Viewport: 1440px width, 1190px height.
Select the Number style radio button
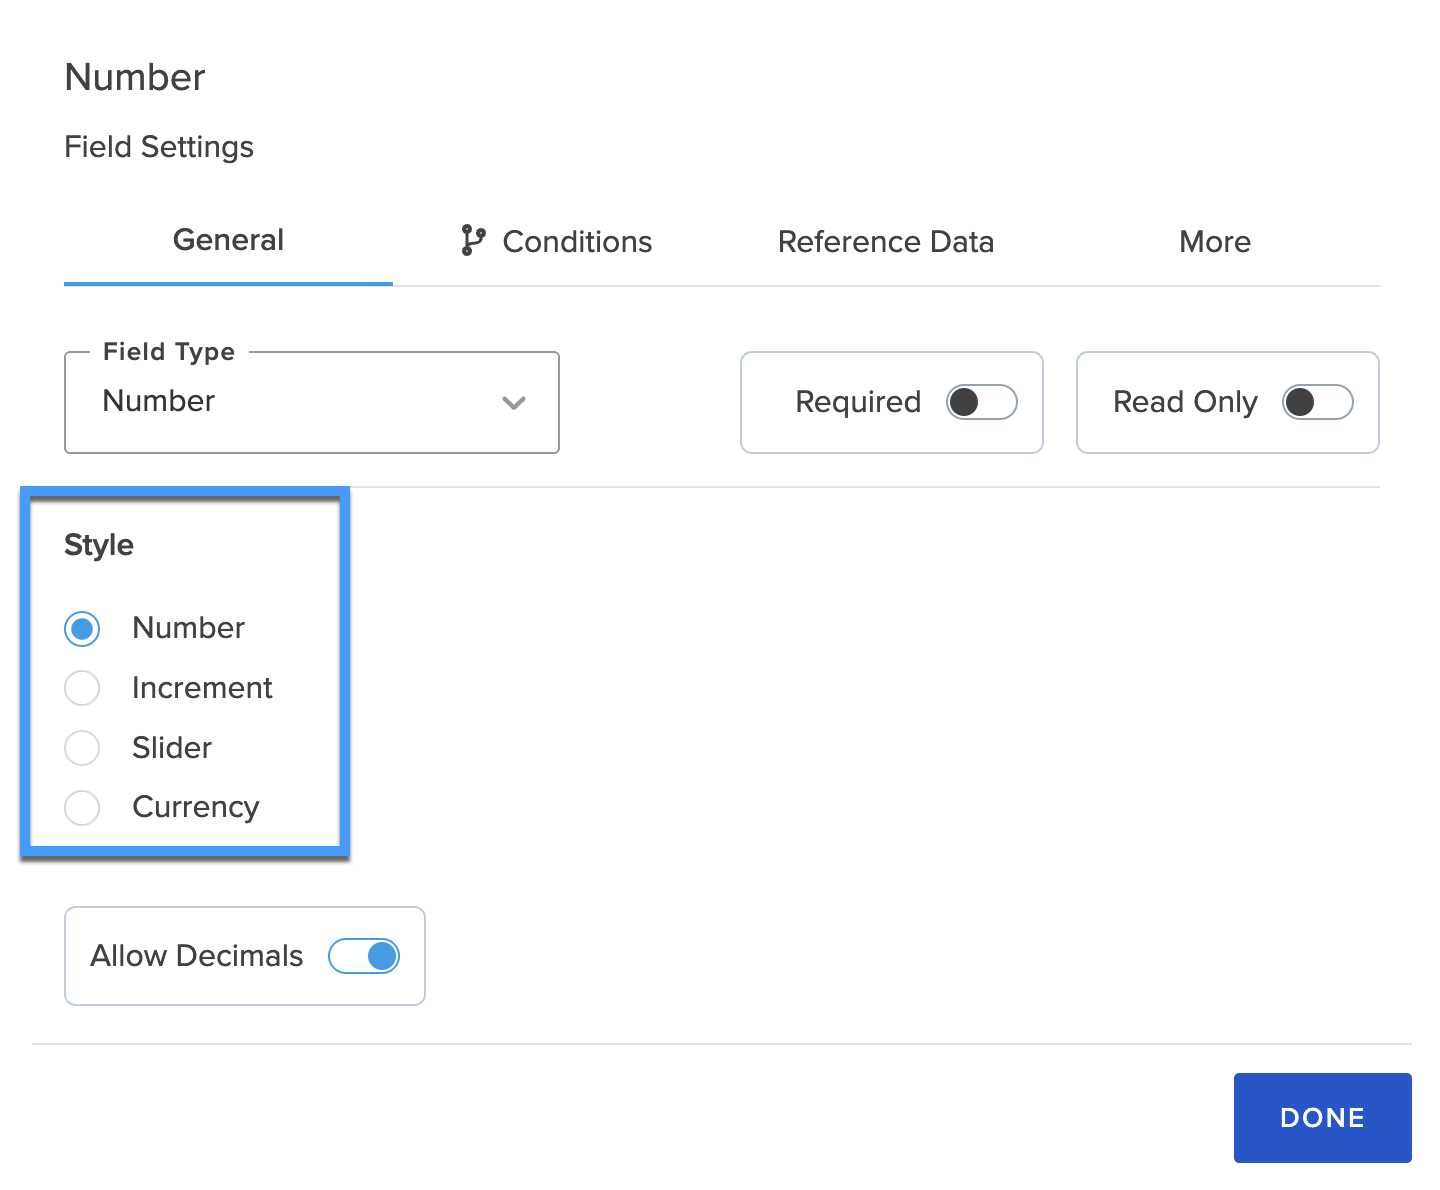(82, 629)
